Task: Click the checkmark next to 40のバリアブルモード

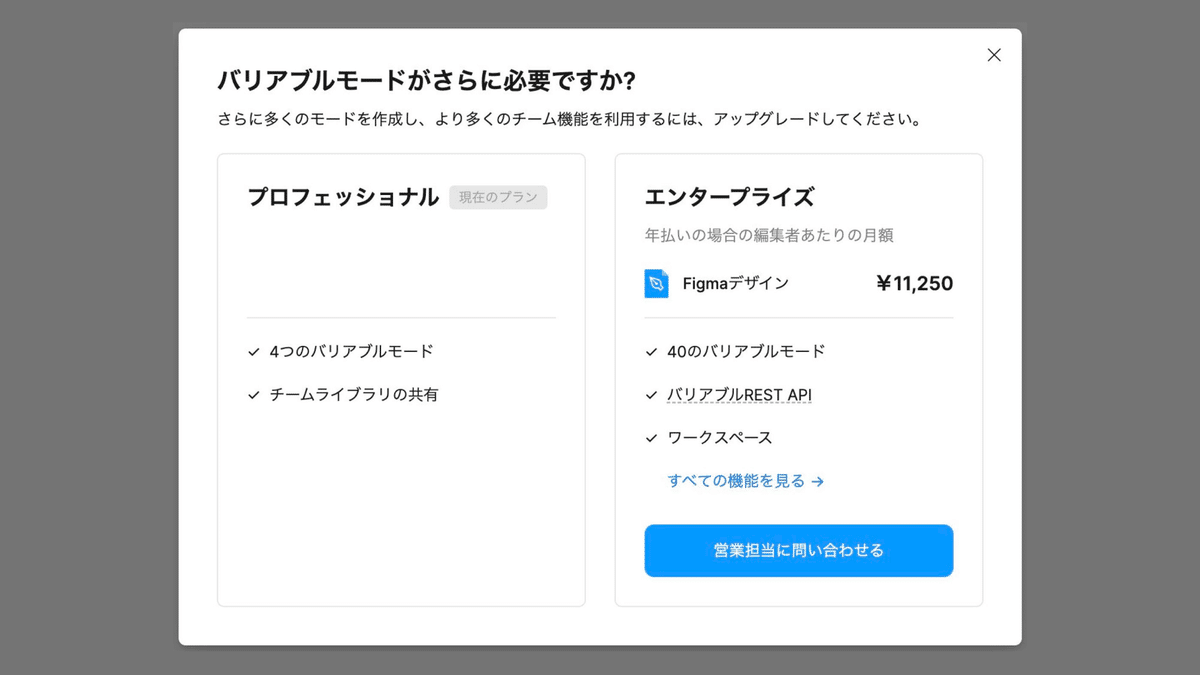Action: coord(651,352)
